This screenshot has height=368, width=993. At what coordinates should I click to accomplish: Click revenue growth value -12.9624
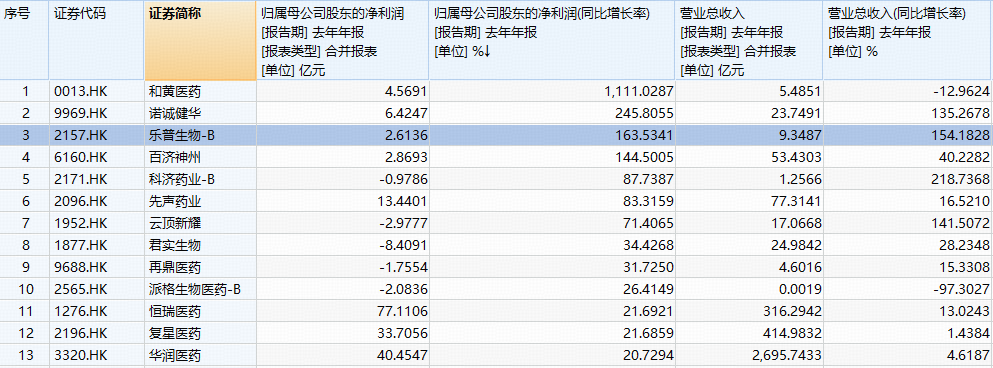coord(961,92)
